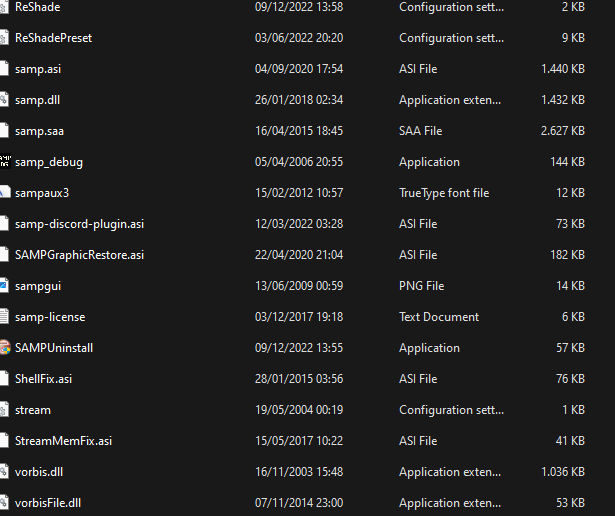Click the 182 KB size value
Viewport: 615px width, 516px height.
pos(568,254)
